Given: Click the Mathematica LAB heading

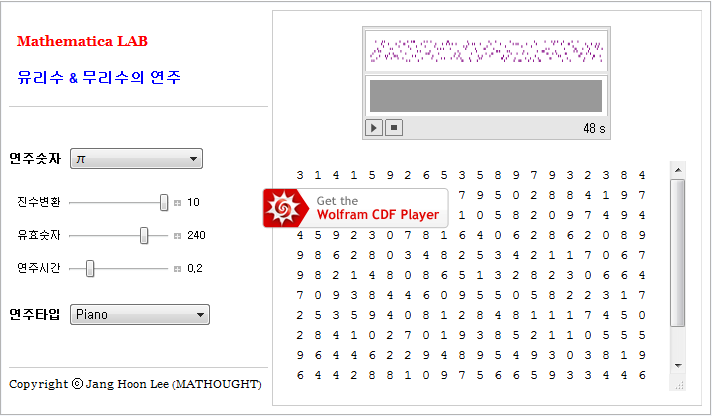Looking at the screenshot, I should (82, 41).
